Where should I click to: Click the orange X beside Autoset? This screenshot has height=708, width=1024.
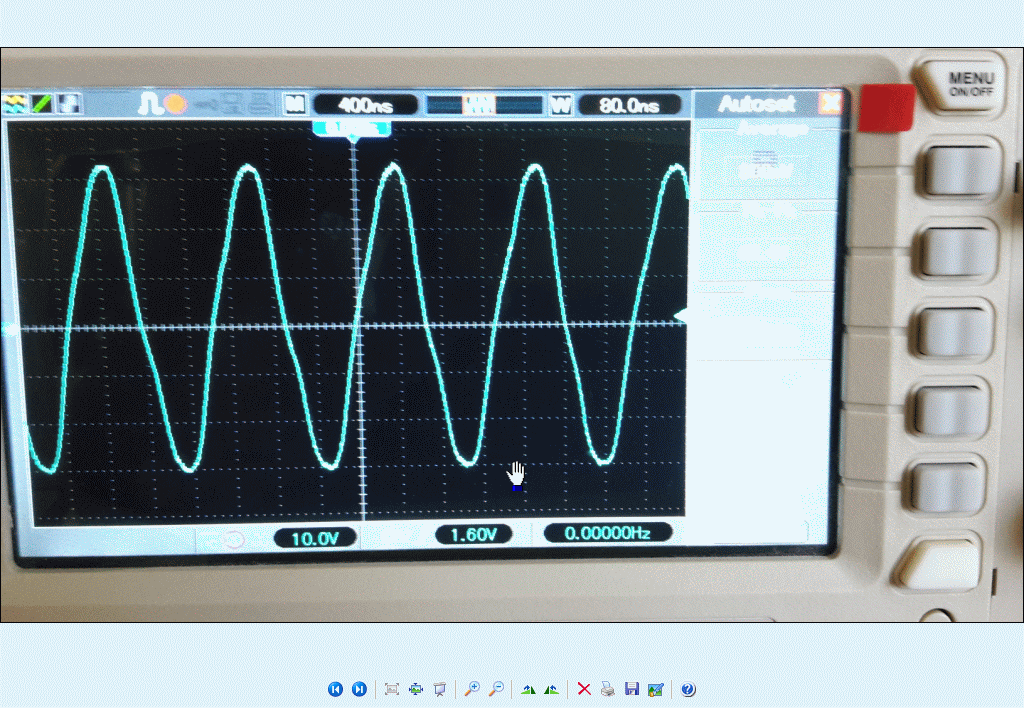tap(829, 103)
